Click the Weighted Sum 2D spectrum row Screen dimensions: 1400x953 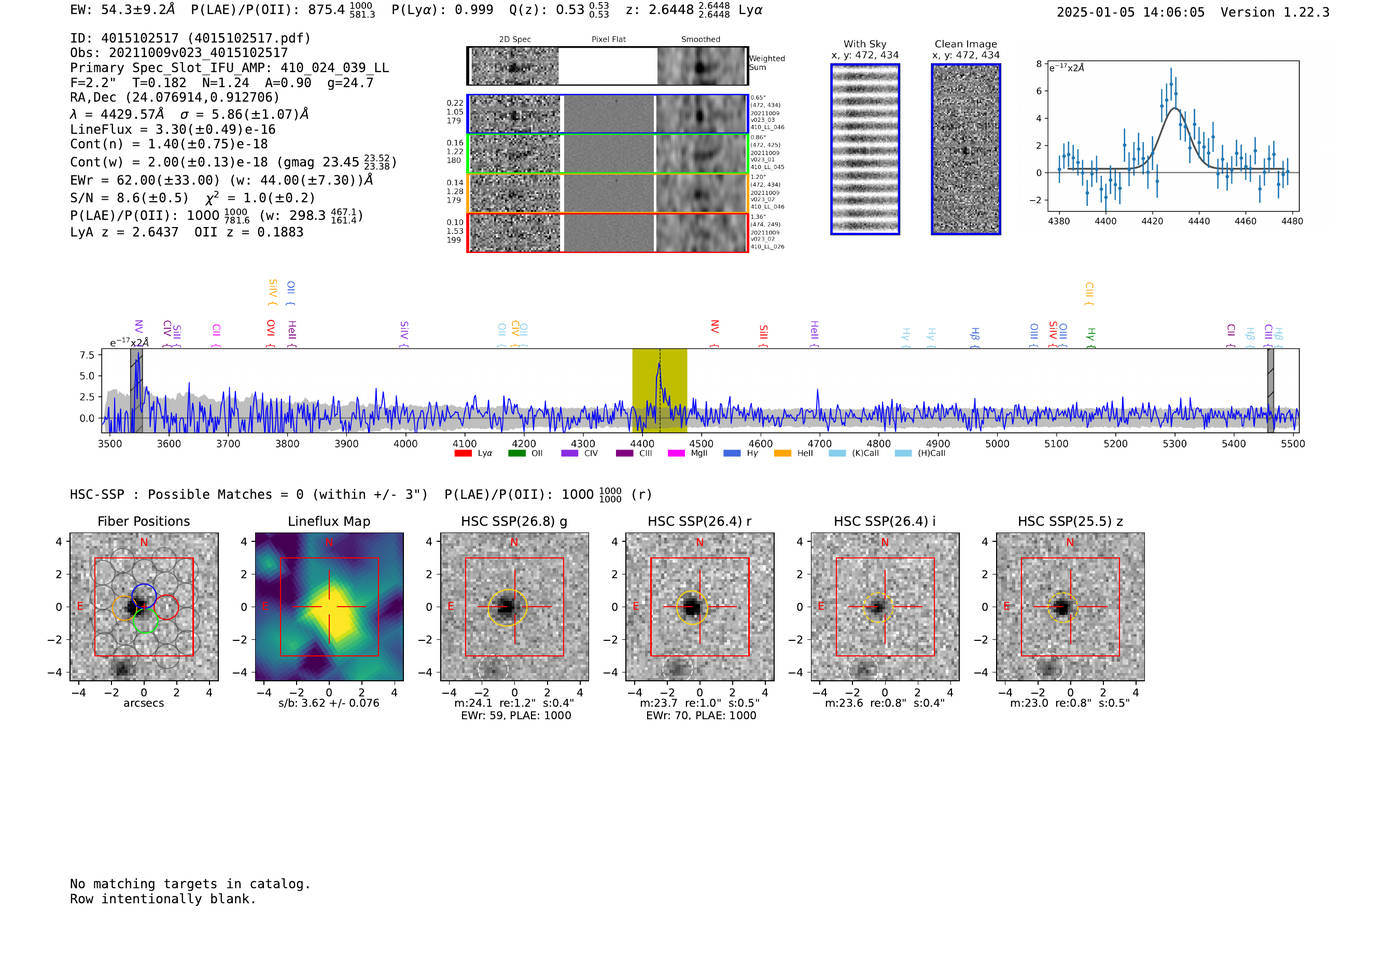(607, 66)
